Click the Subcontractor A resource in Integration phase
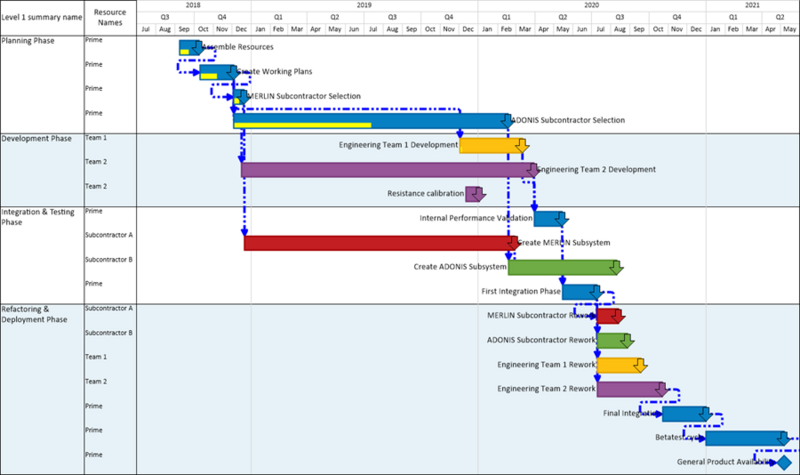Screen dimensions: 800x475 (x=109, y=235)
